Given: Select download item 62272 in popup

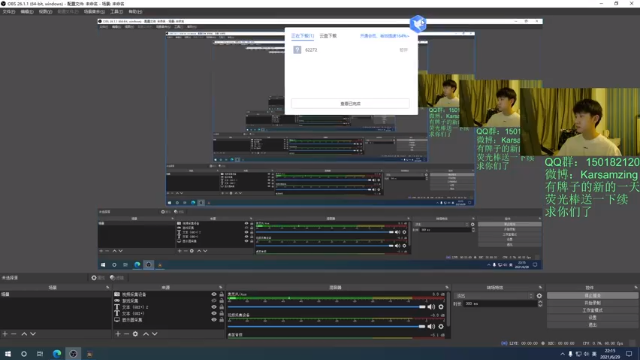Looking at the screenshot, I should coord(350,50).
